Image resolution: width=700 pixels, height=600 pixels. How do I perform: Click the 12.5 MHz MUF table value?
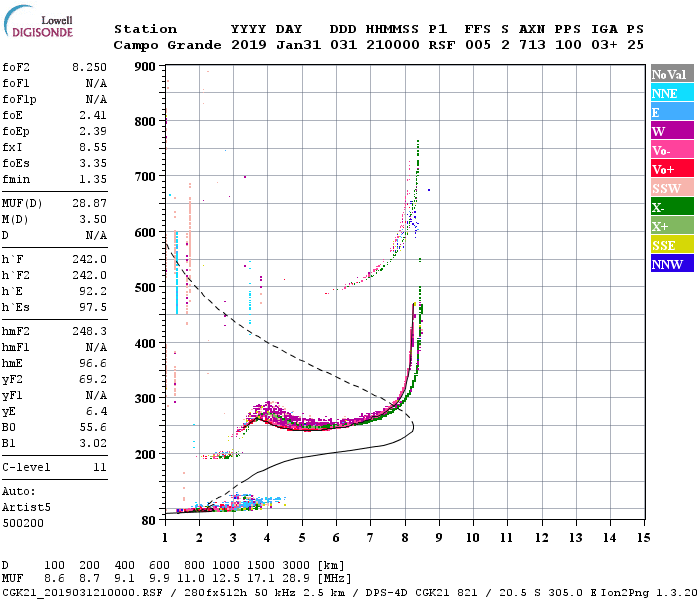226,579
